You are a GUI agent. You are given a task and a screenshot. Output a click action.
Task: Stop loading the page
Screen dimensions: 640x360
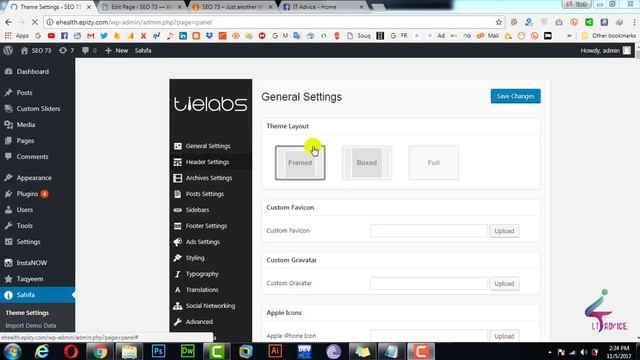point(35,22)
